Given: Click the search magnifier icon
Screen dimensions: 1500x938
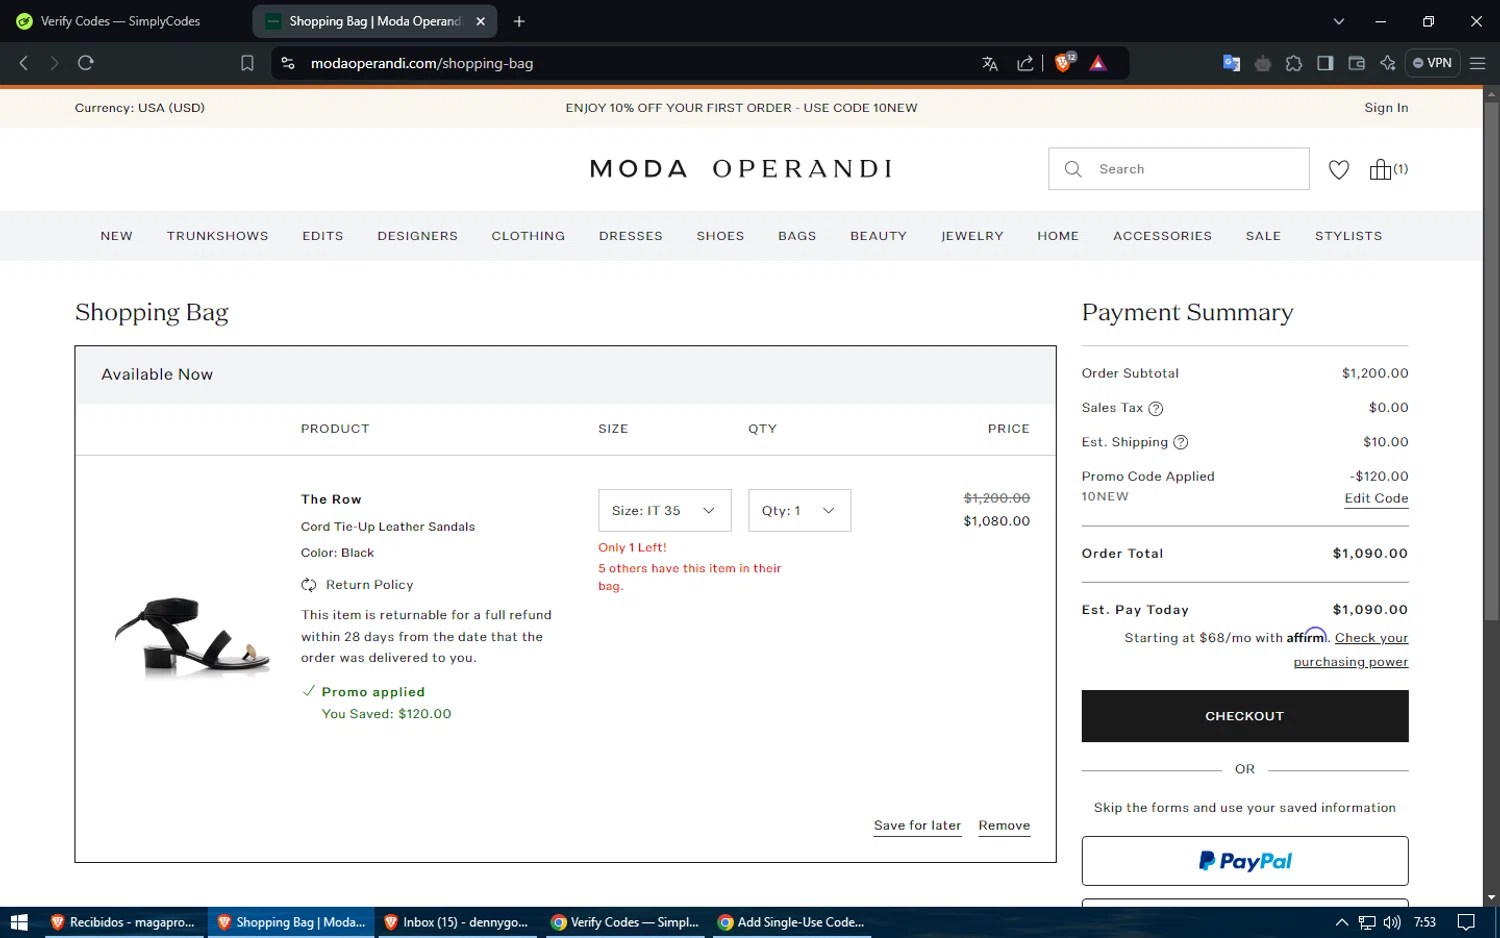Looking at the screenshot, I should tap(1073, 169).
